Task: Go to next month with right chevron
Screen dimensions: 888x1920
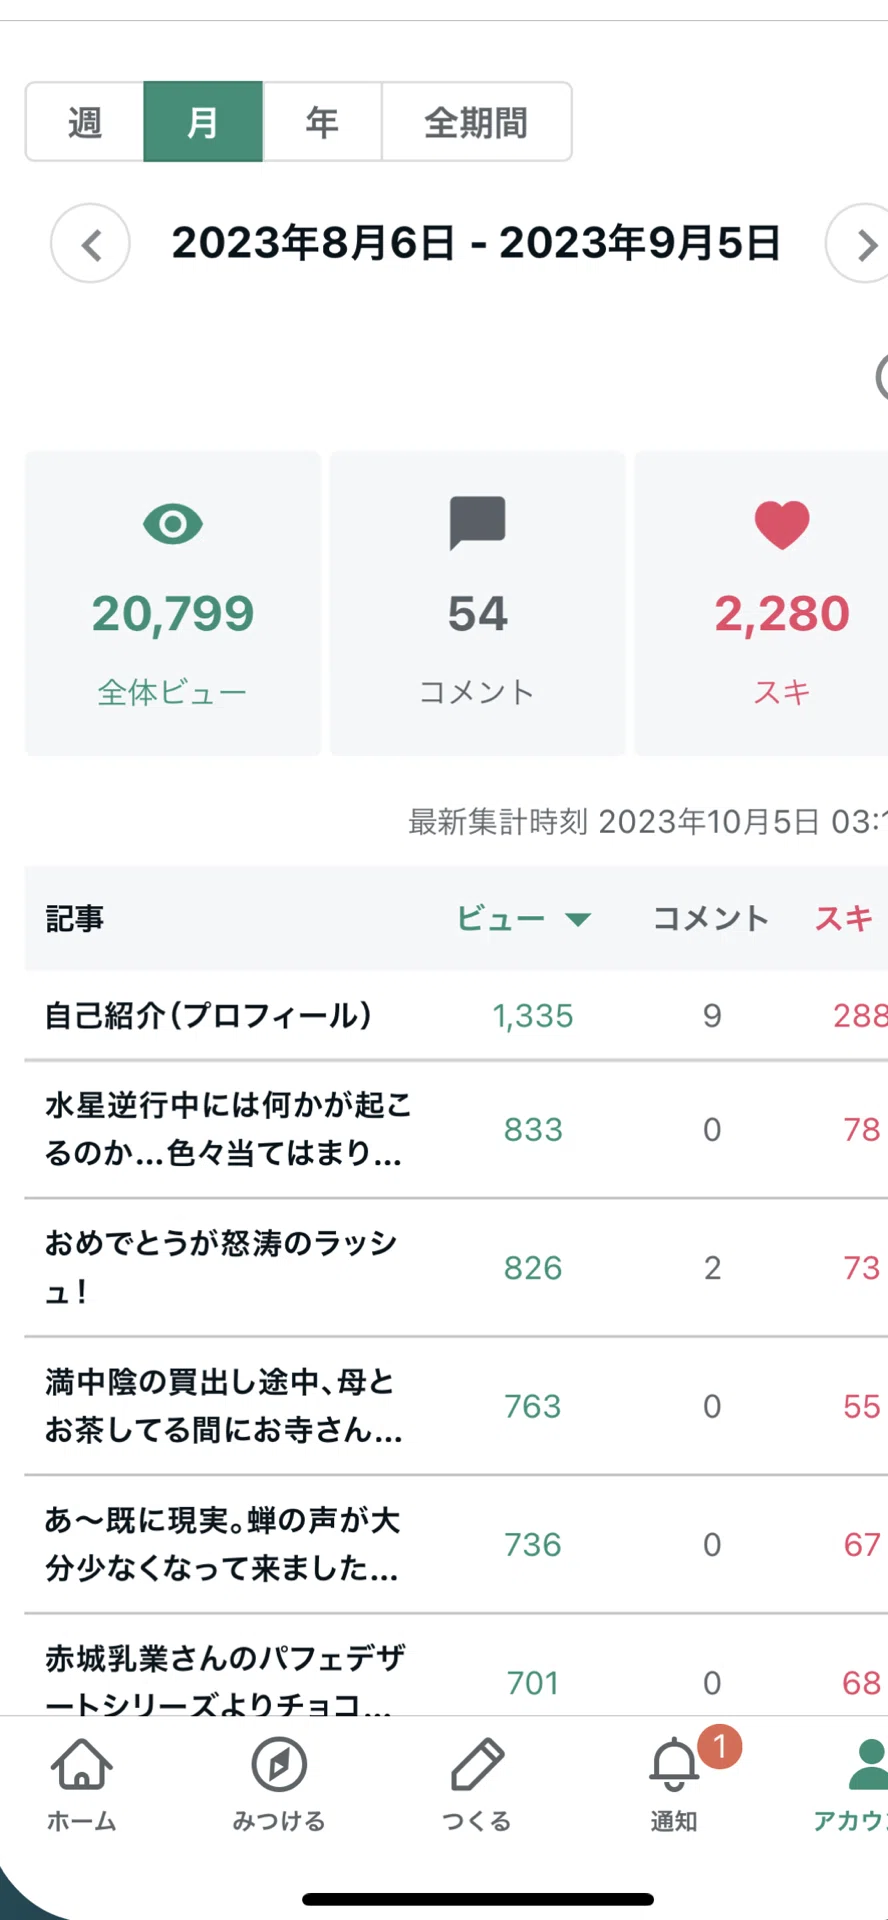Action: click(862, 244)
